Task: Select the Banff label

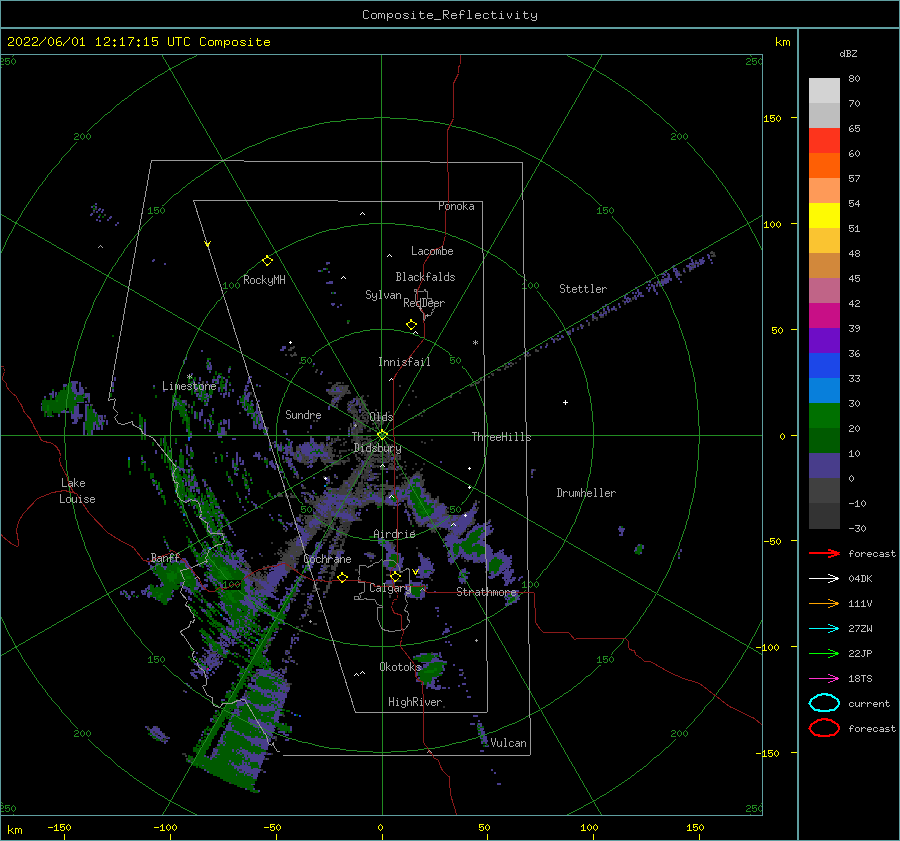Action: click(165, 557)
